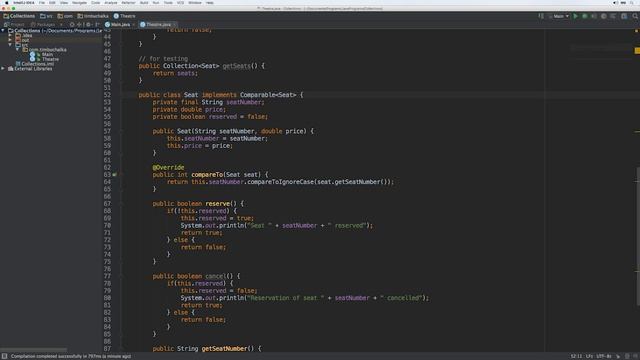Click the yellow warning marker on right stripe
The height and width of the screenshot is (360, 640).
(637, 51)
